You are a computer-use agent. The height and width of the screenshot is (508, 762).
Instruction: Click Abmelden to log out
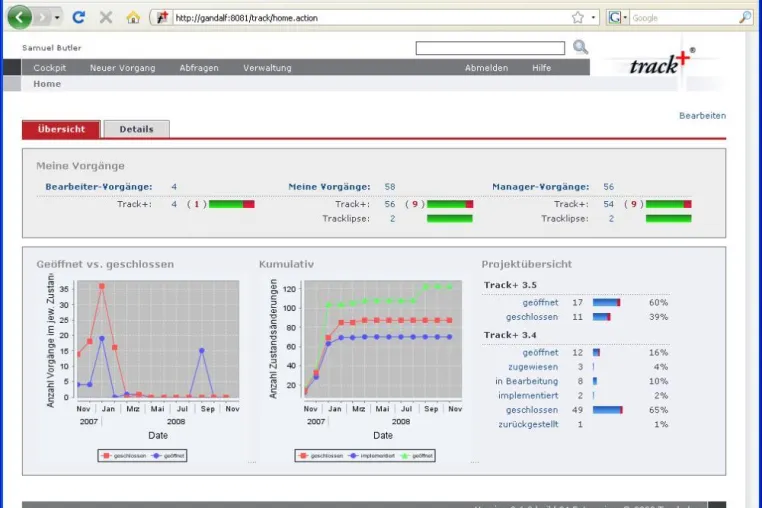point(486,68)
